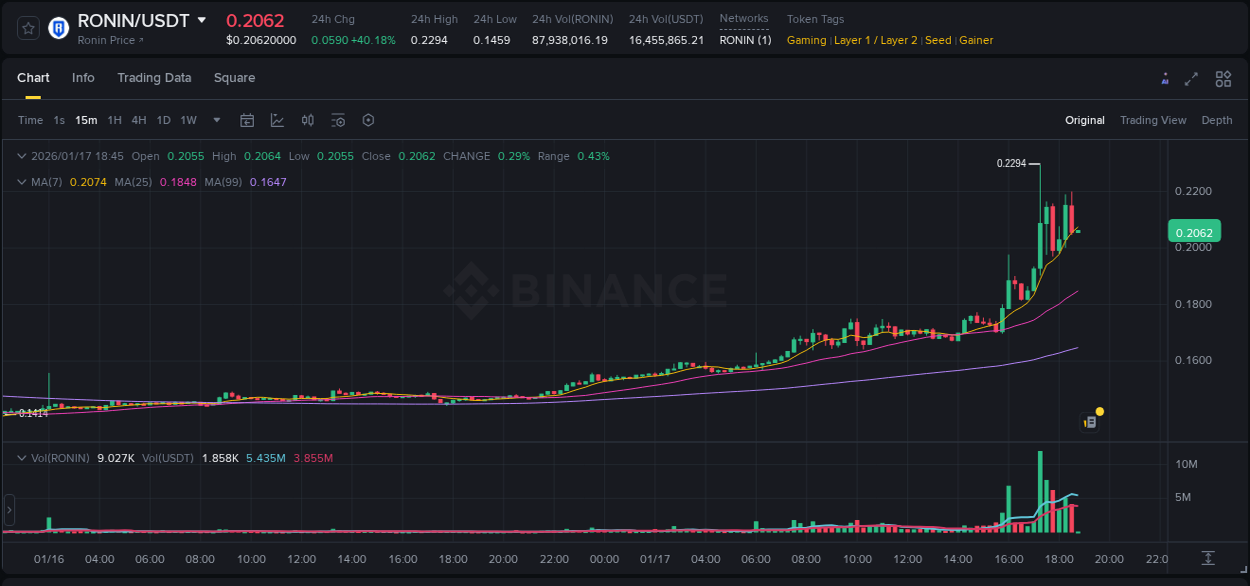Open the Depth chart view
This screenshot has width=1250, height=586.
[1216, 120]
